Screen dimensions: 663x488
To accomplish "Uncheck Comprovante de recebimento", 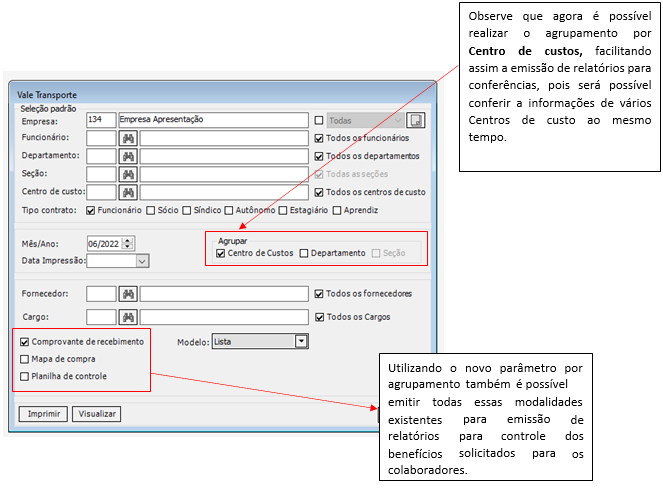I will 25,342.
